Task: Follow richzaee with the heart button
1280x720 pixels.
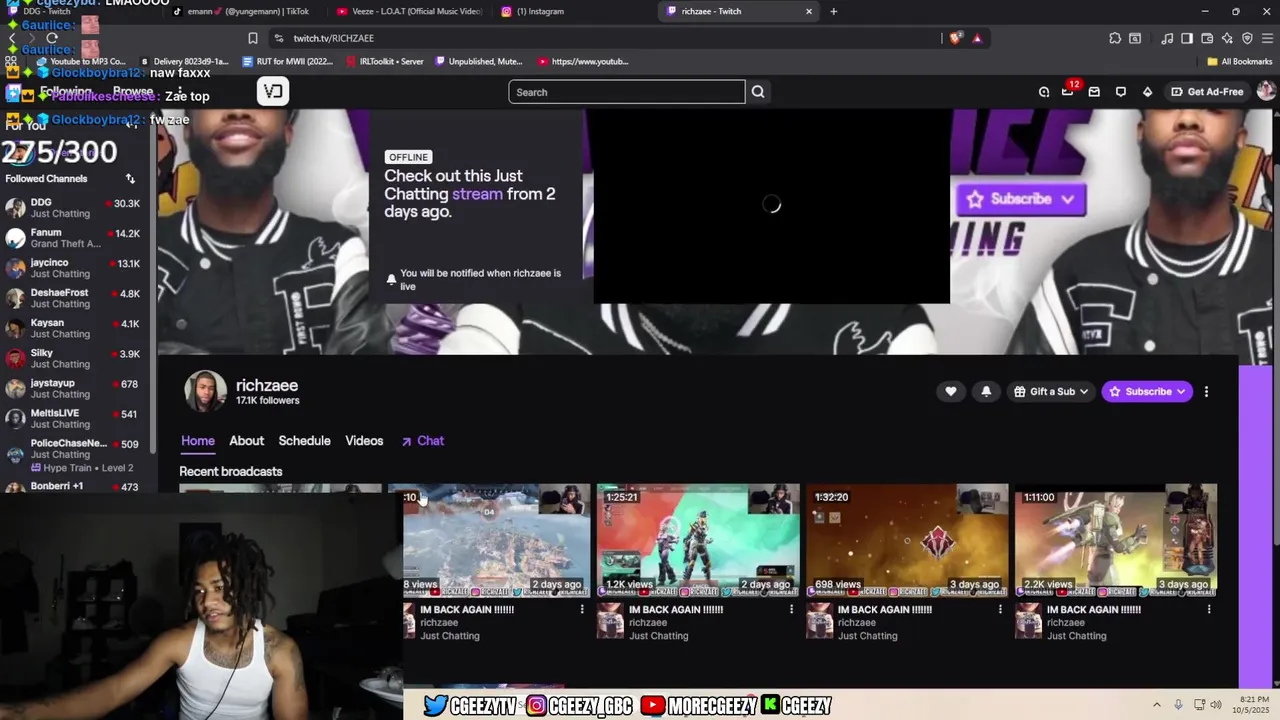Action: pyautogui.click(x=951, y=392)
